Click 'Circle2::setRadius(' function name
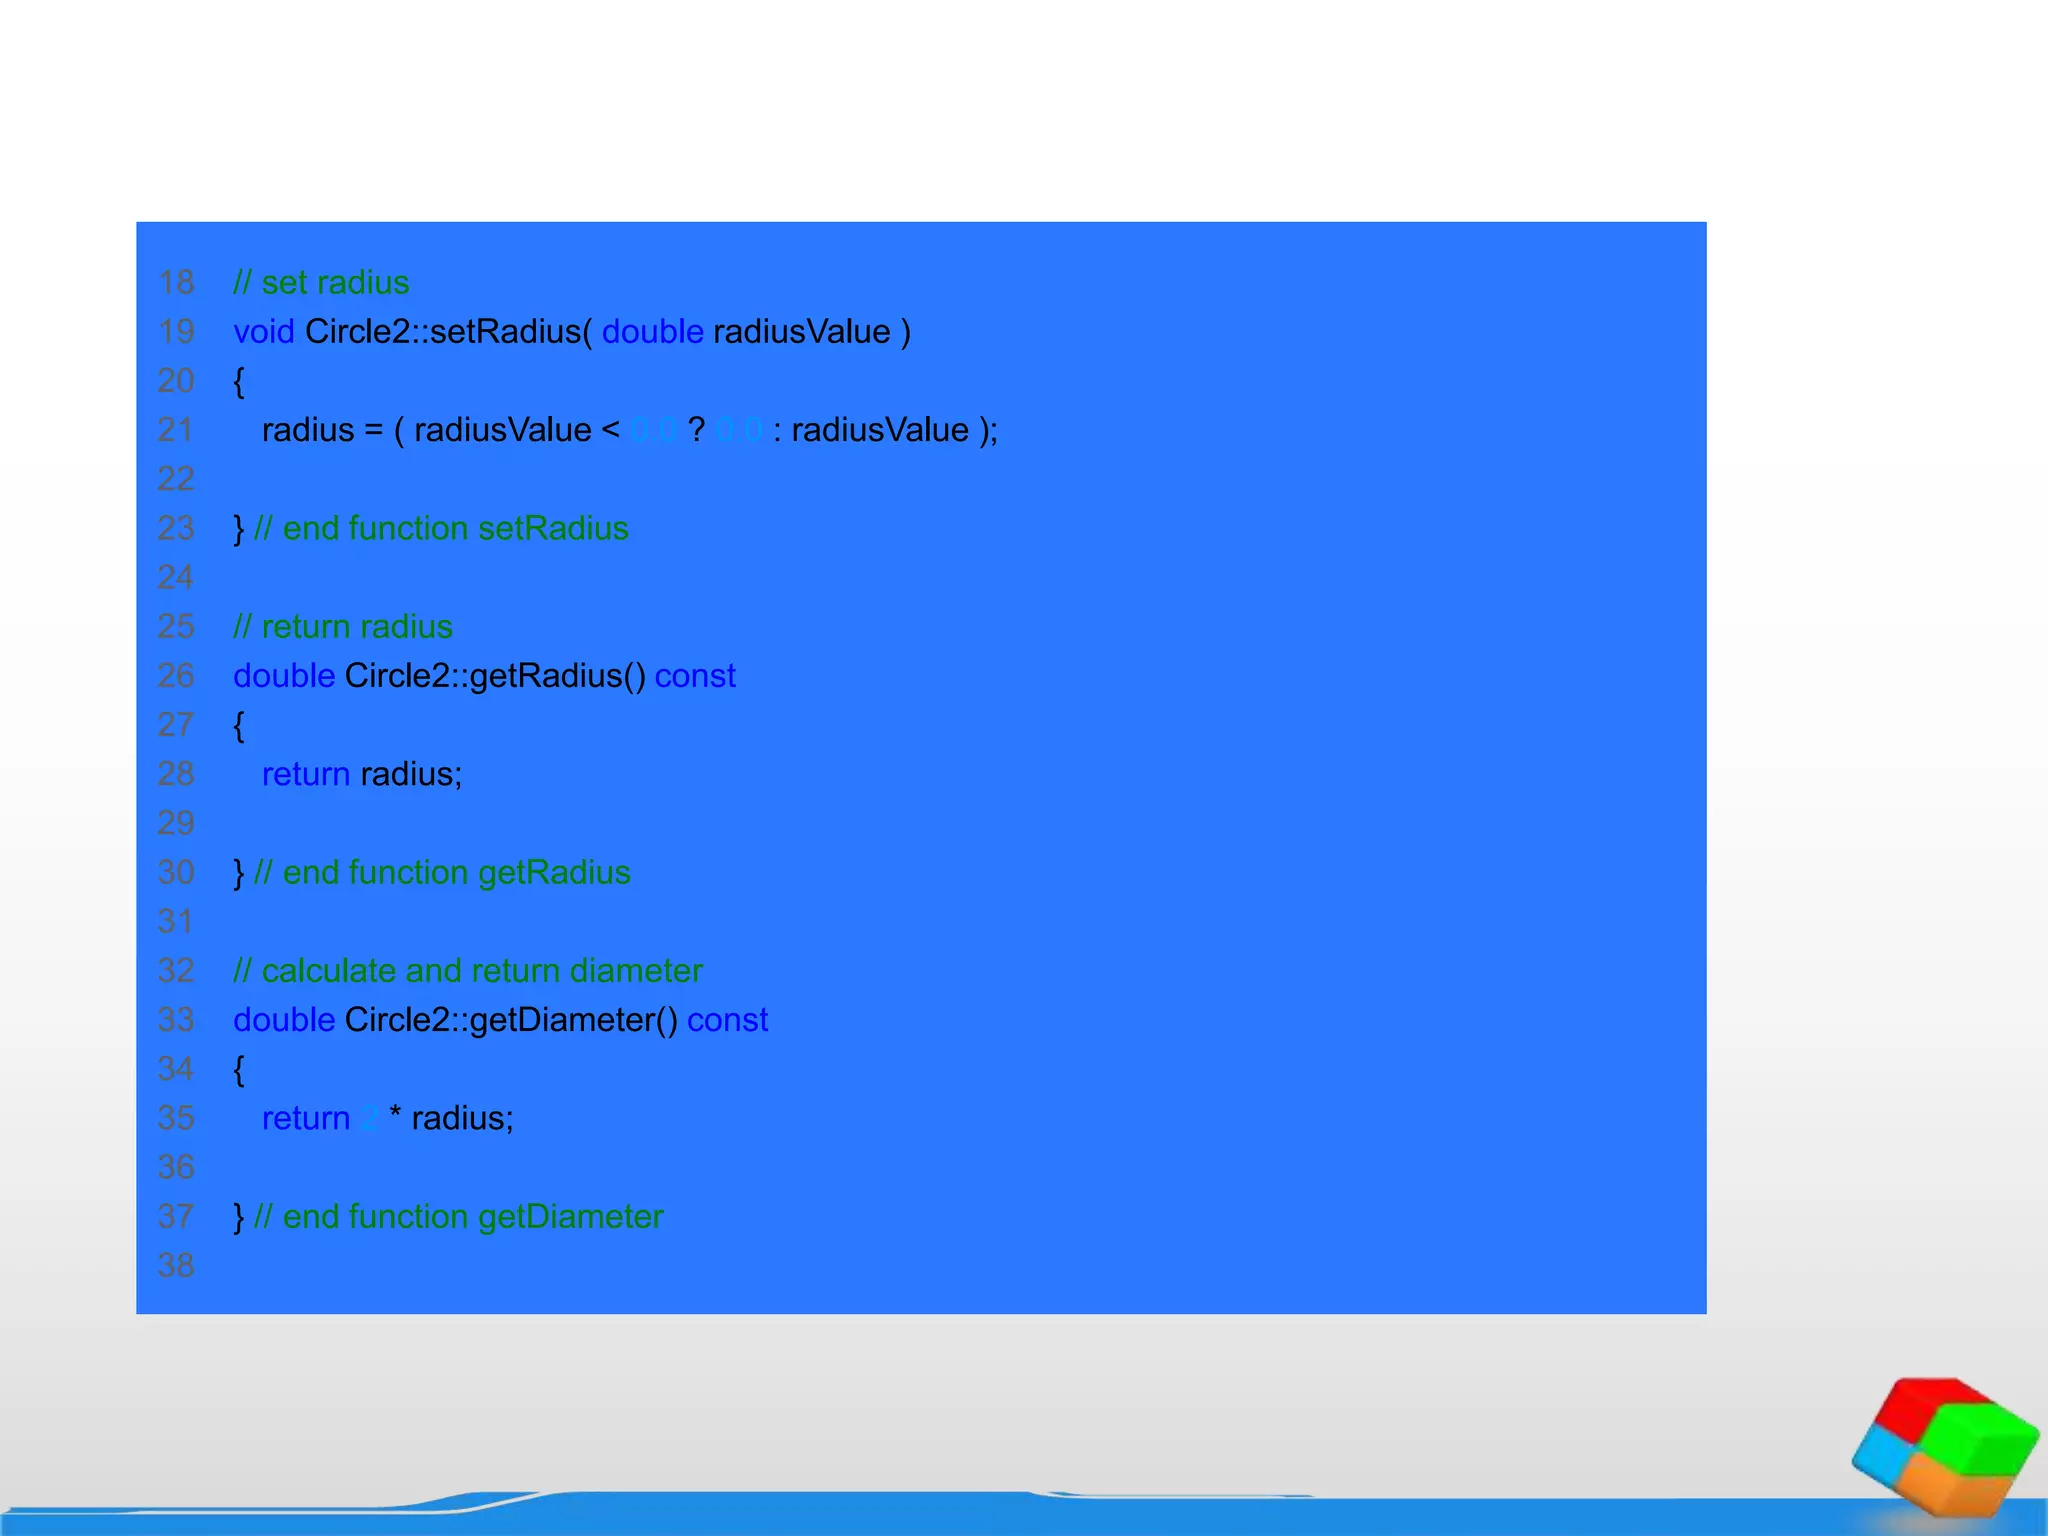Image resolution: width=2048 pixels, height=1536 pixels. pos(448,332)
